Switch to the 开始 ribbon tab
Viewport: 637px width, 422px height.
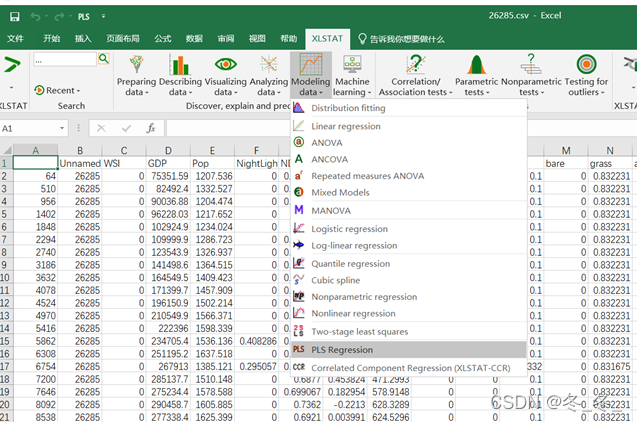point(52,39)
